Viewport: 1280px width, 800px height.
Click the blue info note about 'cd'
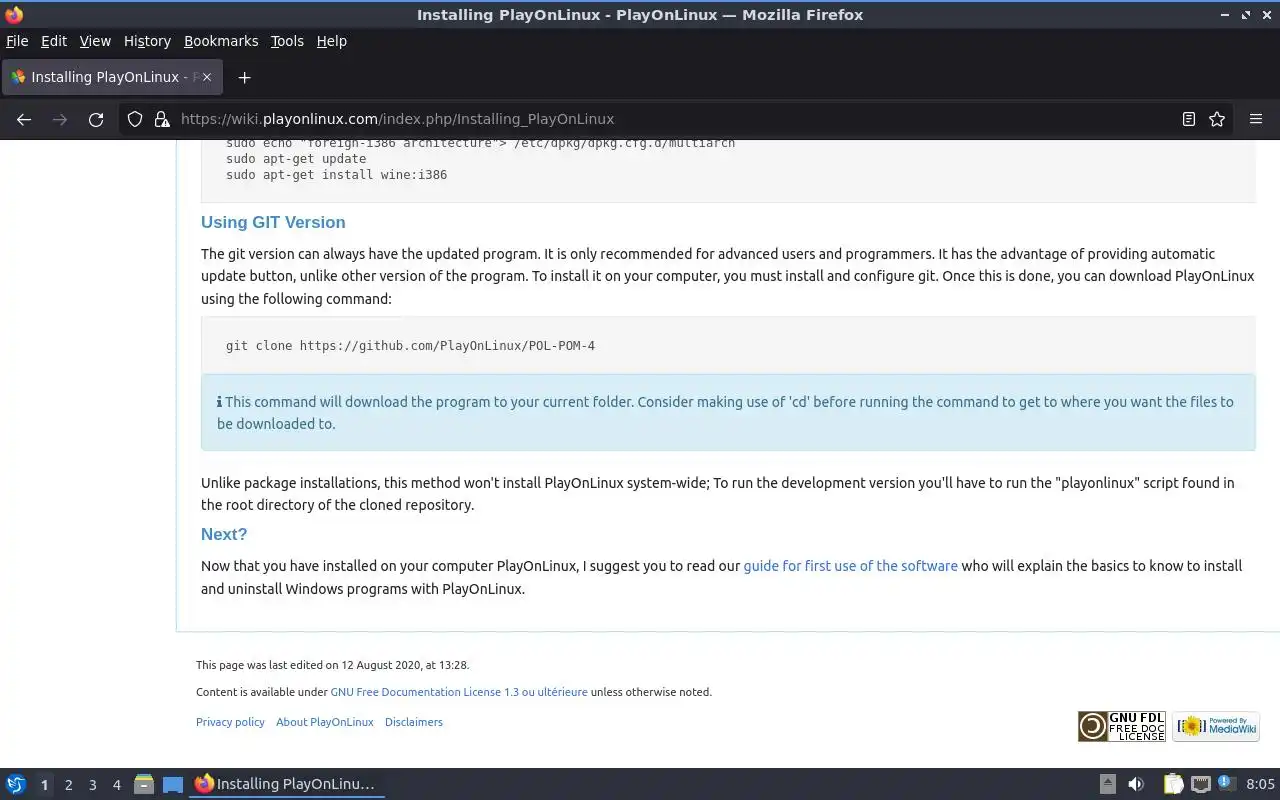coord(728,413)
